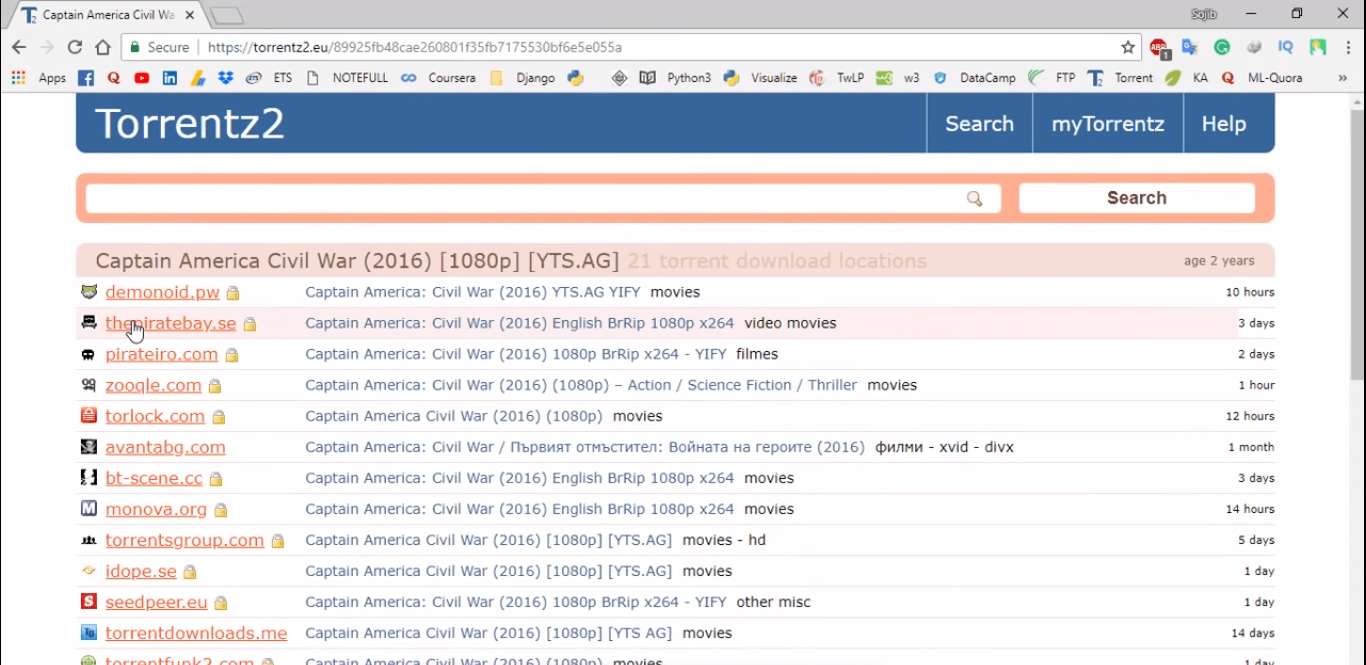Click the seedpeer.eu favicon
Screen dimensions: 1366x665
click(x=89, y=601)
